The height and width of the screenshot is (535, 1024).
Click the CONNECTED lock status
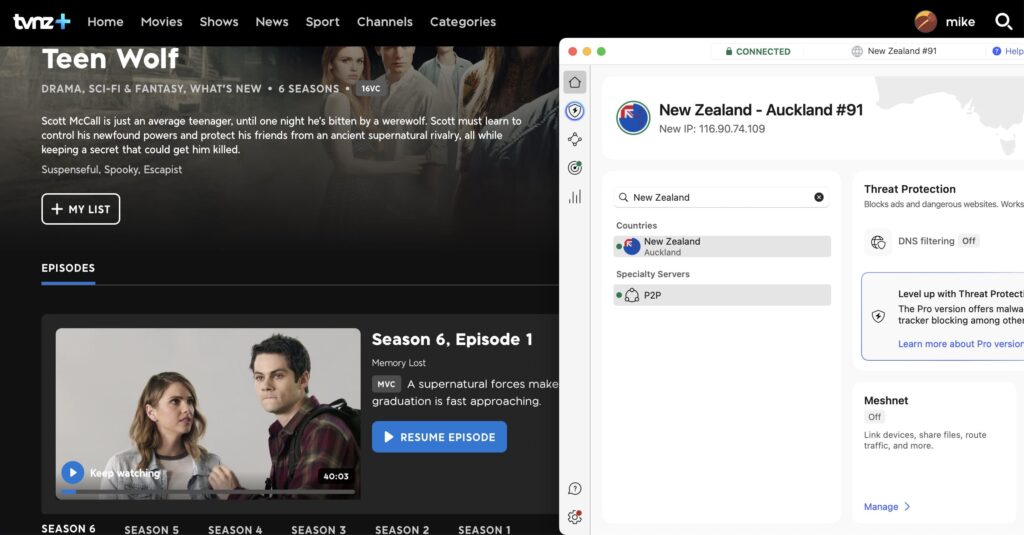758,51
